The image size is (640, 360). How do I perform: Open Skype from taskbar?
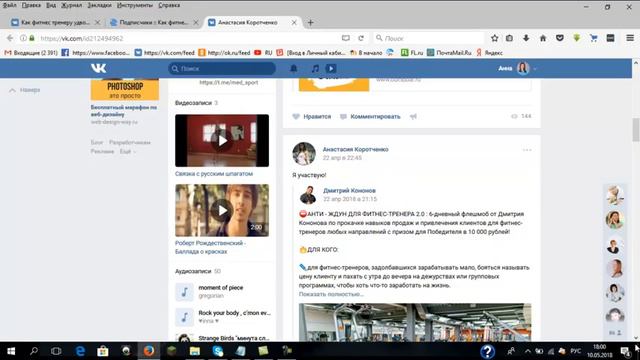(x=218, y=351)
